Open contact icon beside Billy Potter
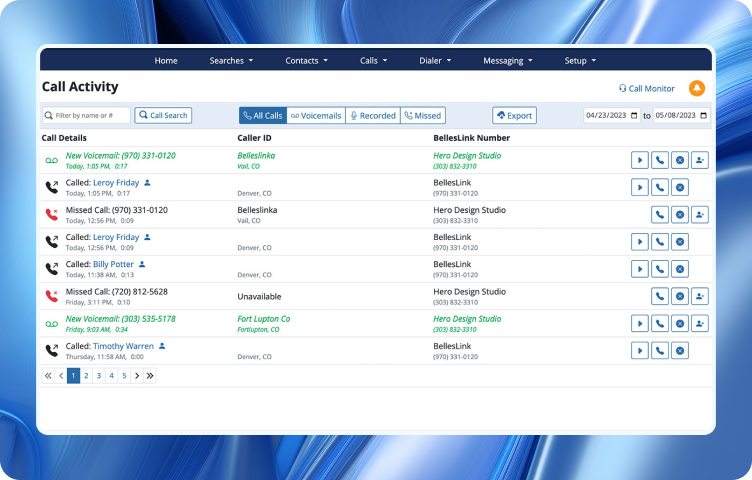This screenshot has height=480, width=752. (142, 264)
